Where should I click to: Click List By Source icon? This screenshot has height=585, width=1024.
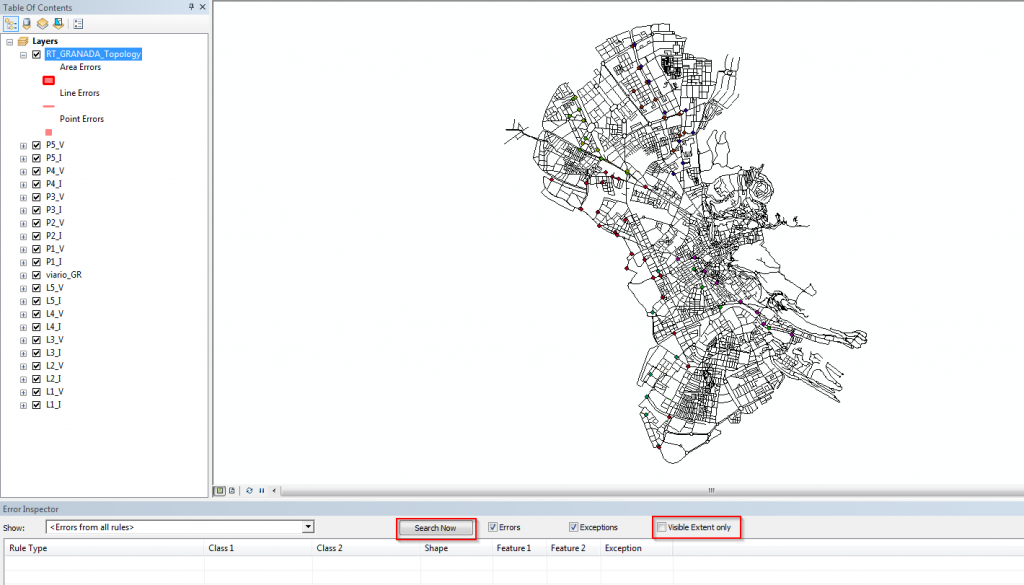pos(27,23)
